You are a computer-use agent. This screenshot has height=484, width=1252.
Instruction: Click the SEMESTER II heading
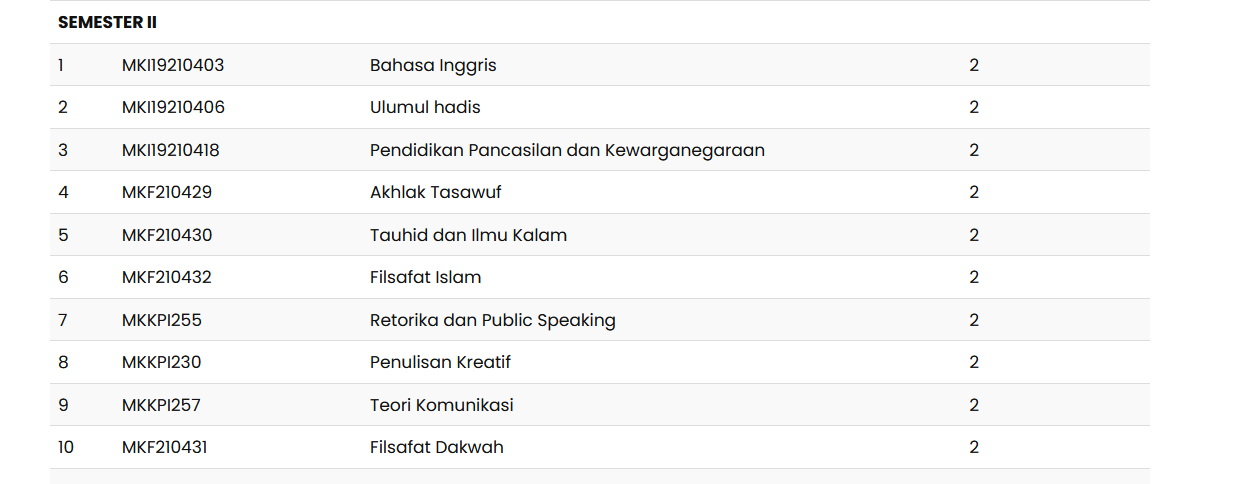tap(107, 22)
